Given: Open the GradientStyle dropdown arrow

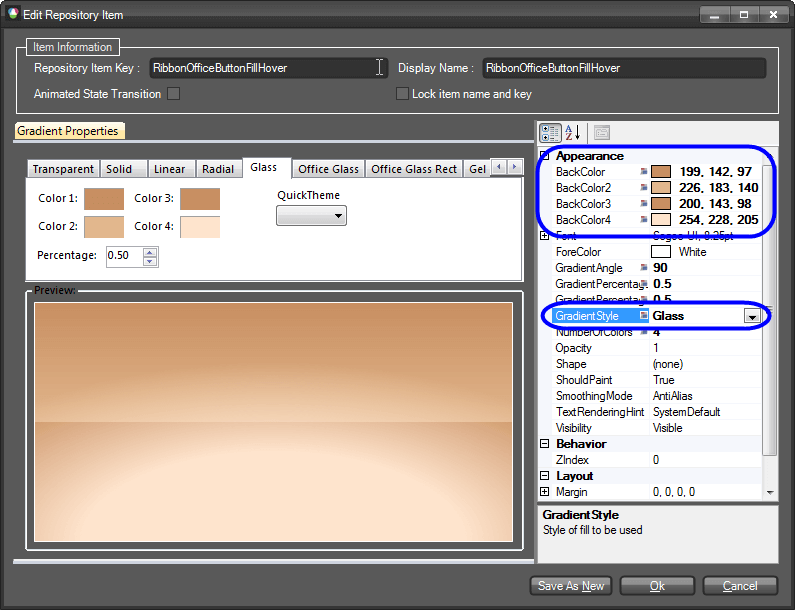Looking at the screenshot, I should [752, 316].
